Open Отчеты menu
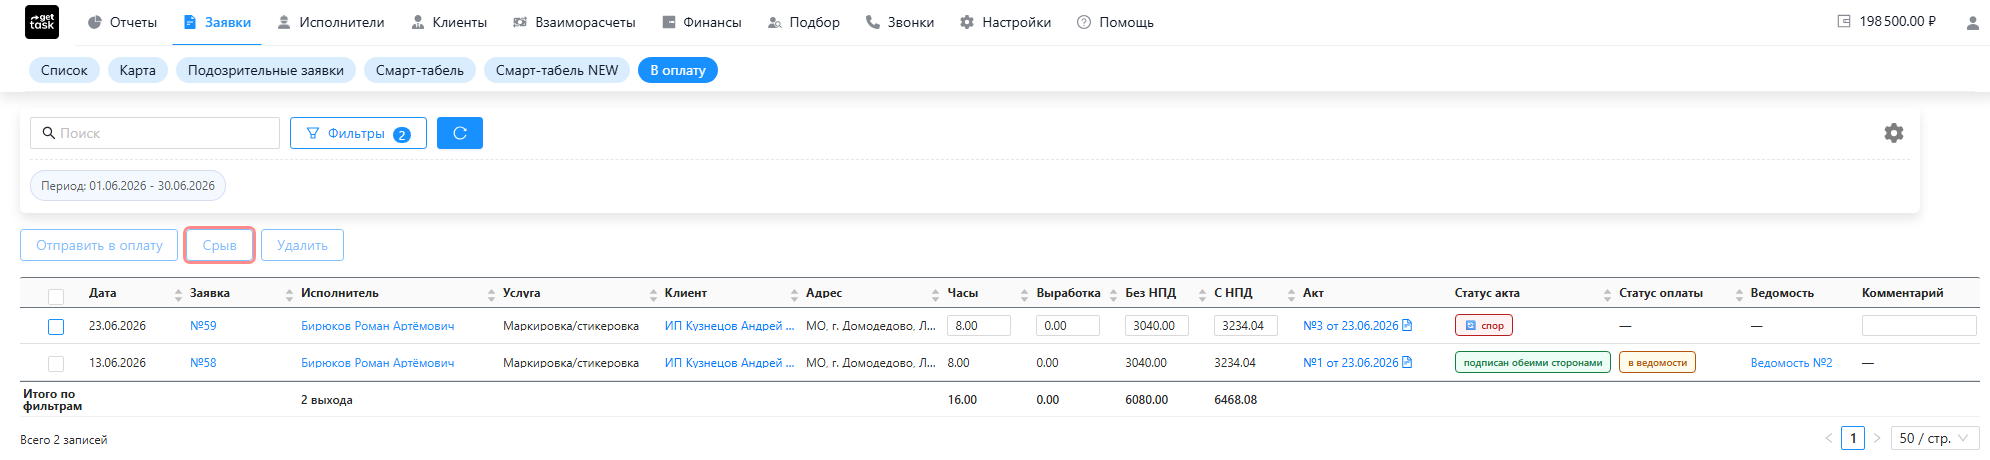Screen dimensions: 1990x460 pos(122,22)
